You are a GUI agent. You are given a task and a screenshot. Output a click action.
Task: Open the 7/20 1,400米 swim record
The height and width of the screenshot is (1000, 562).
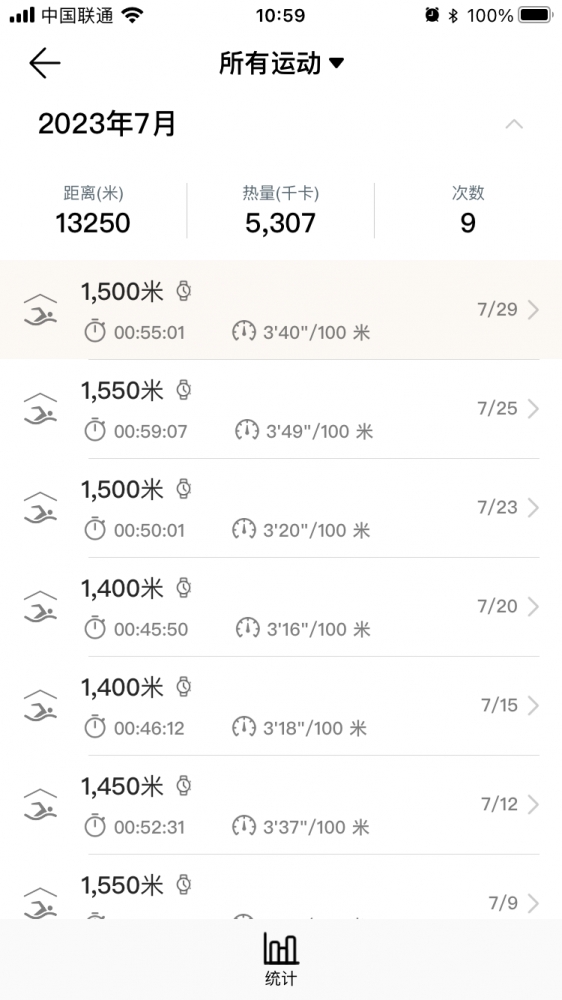click(x=281, y=607)
